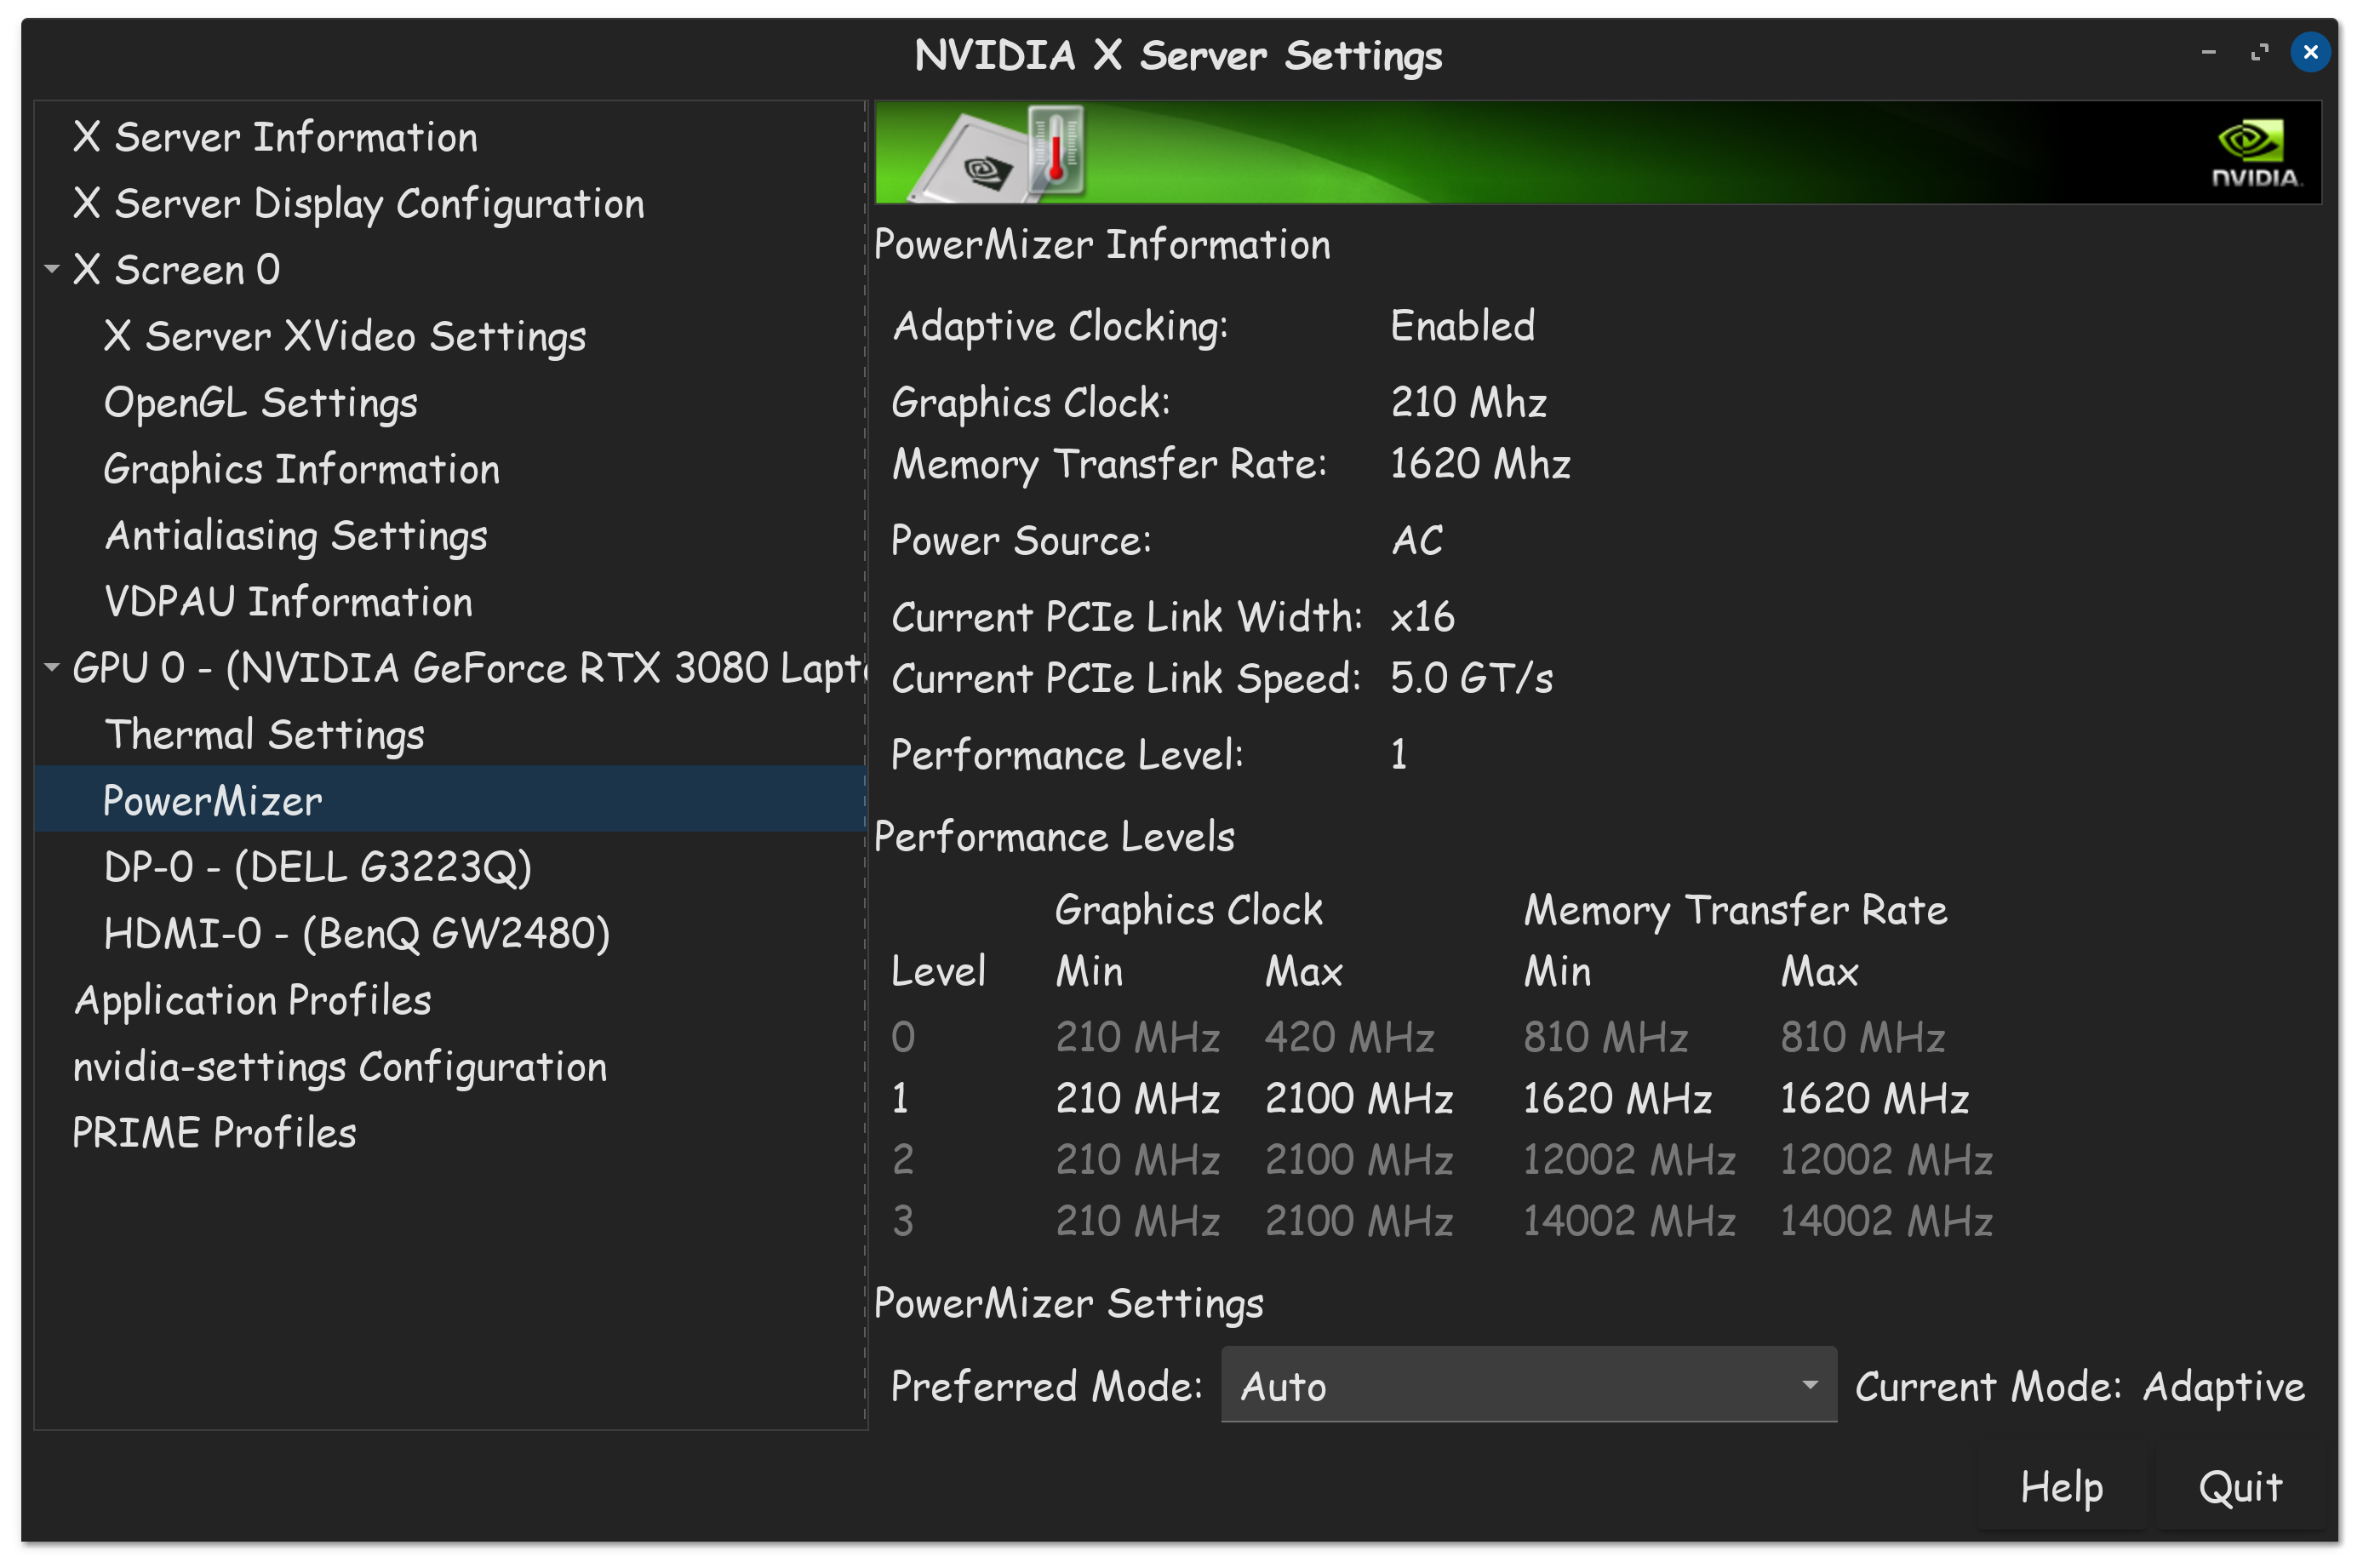Minimize the NVIDIA settings window

(2208, 52)
